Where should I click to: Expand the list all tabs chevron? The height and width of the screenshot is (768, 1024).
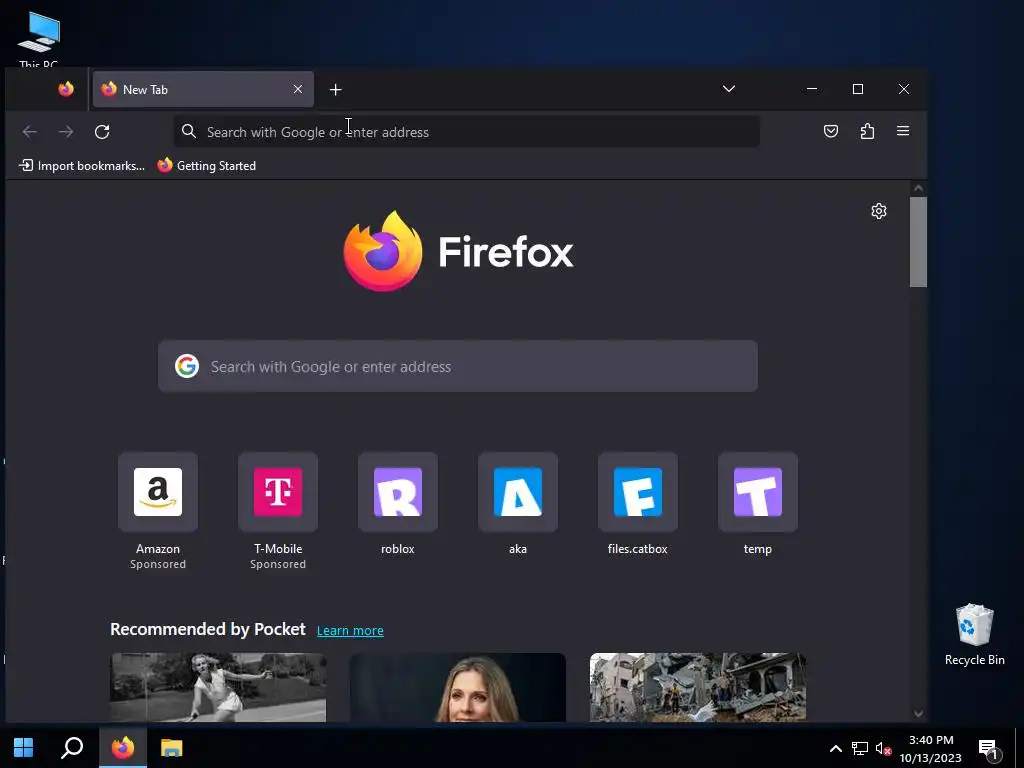click(729, 89)
